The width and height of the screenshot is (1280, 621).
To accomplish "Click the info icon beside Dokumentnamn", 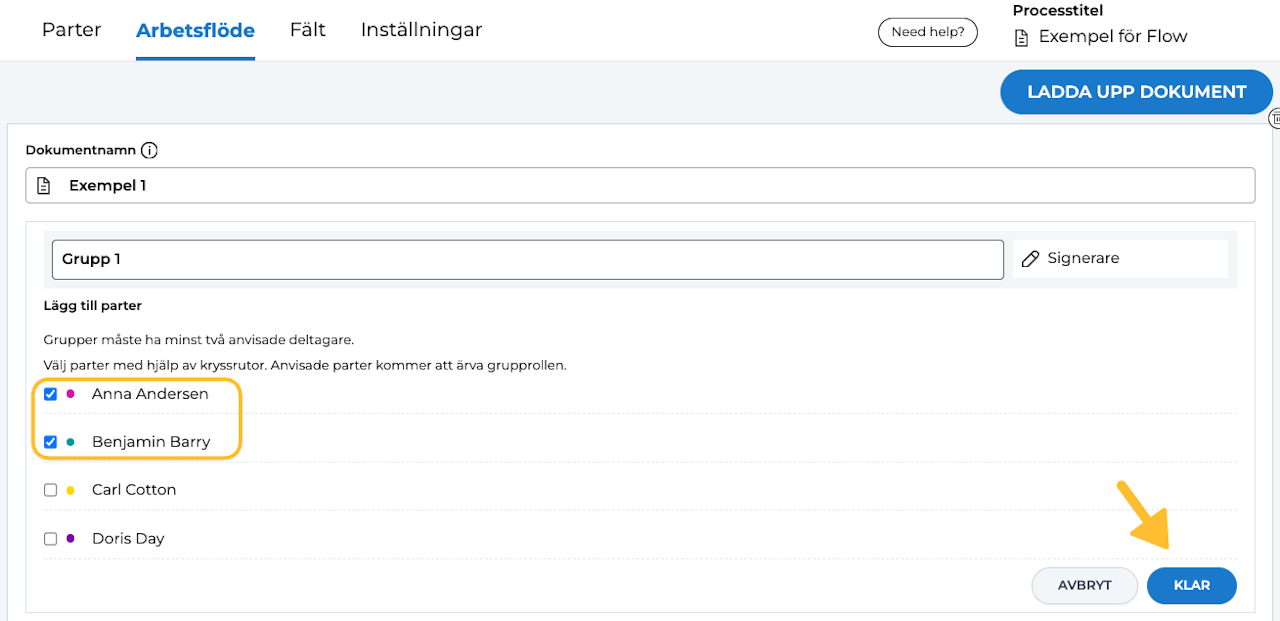I will click(150, 151).
